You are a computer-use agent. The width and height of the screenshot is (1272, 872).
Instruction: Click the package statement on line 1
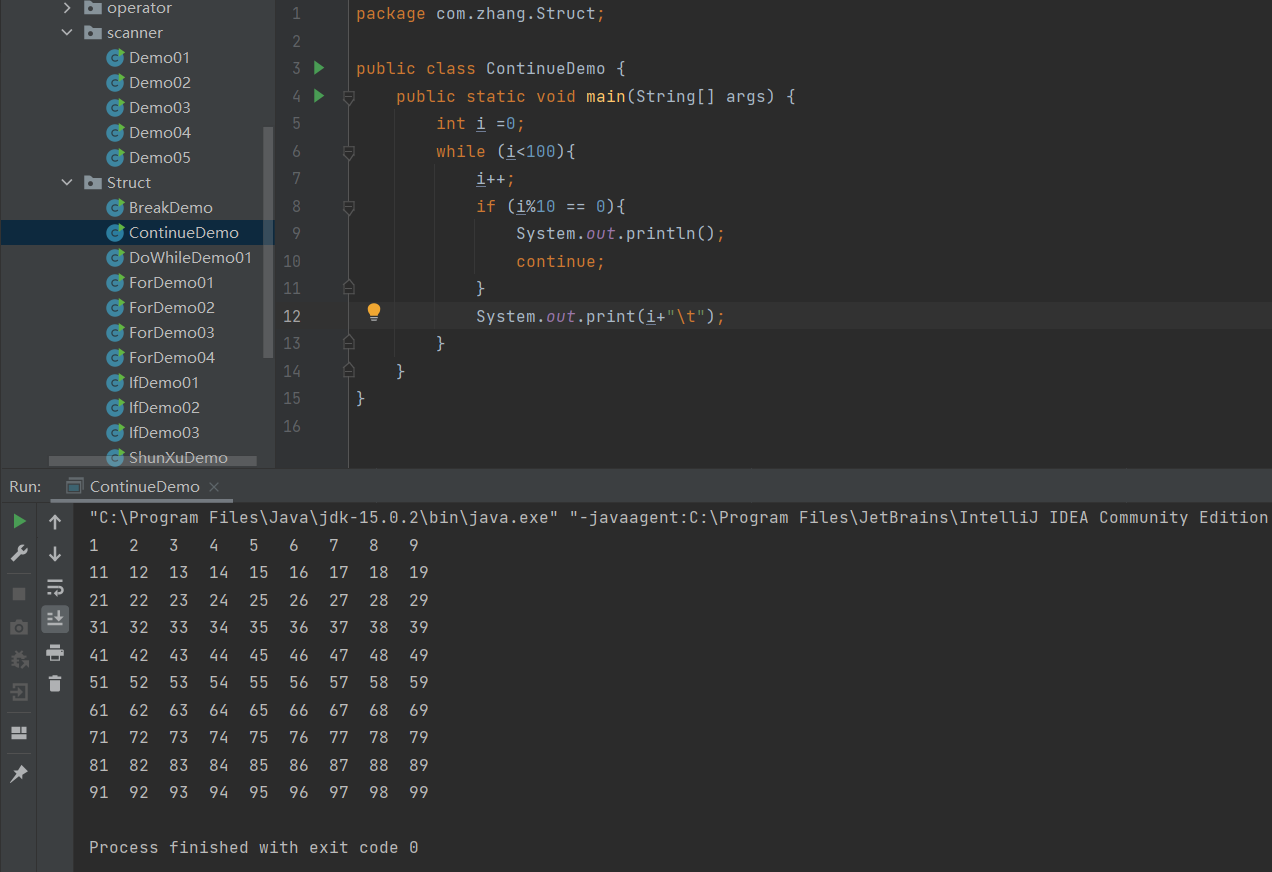point(480,15)
